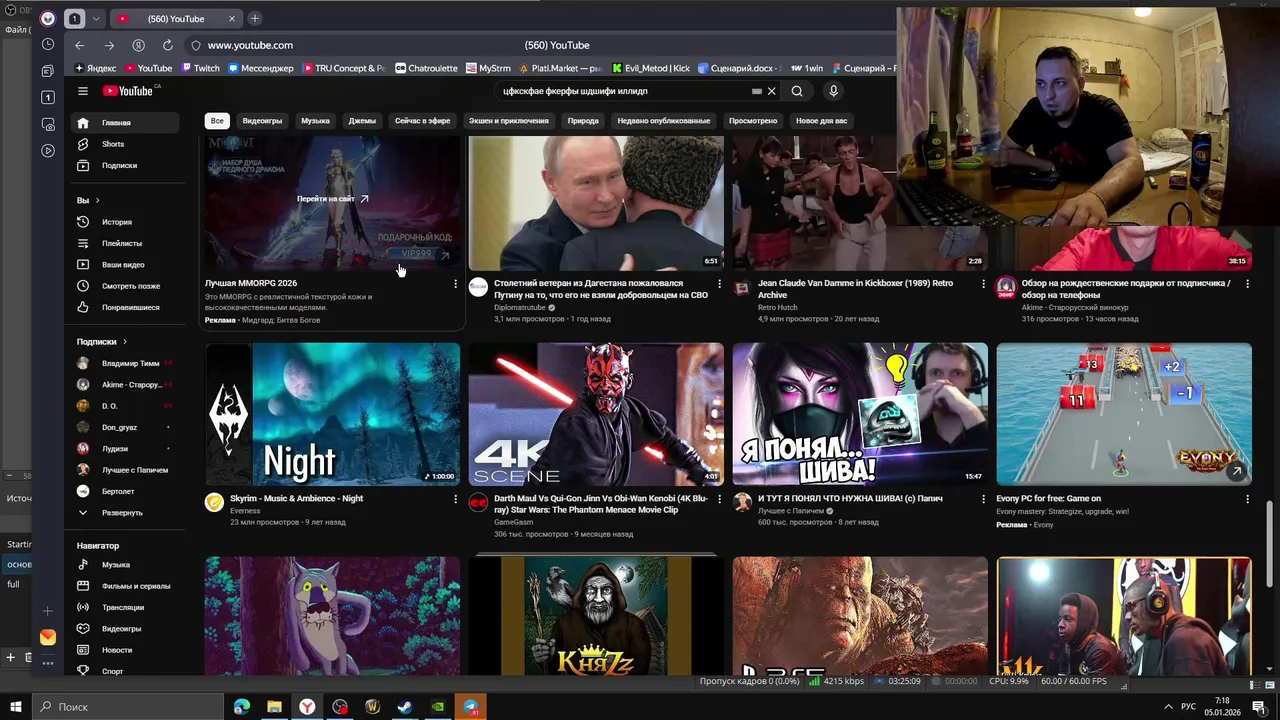Screen dimensions: 1280x720
Task: Select the Музыка filter chip
Action: [315, 120]
